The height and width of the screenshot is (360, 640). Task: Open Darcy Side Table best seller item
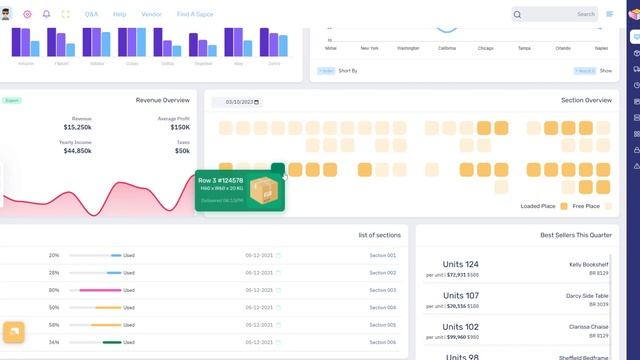[587, 296]
